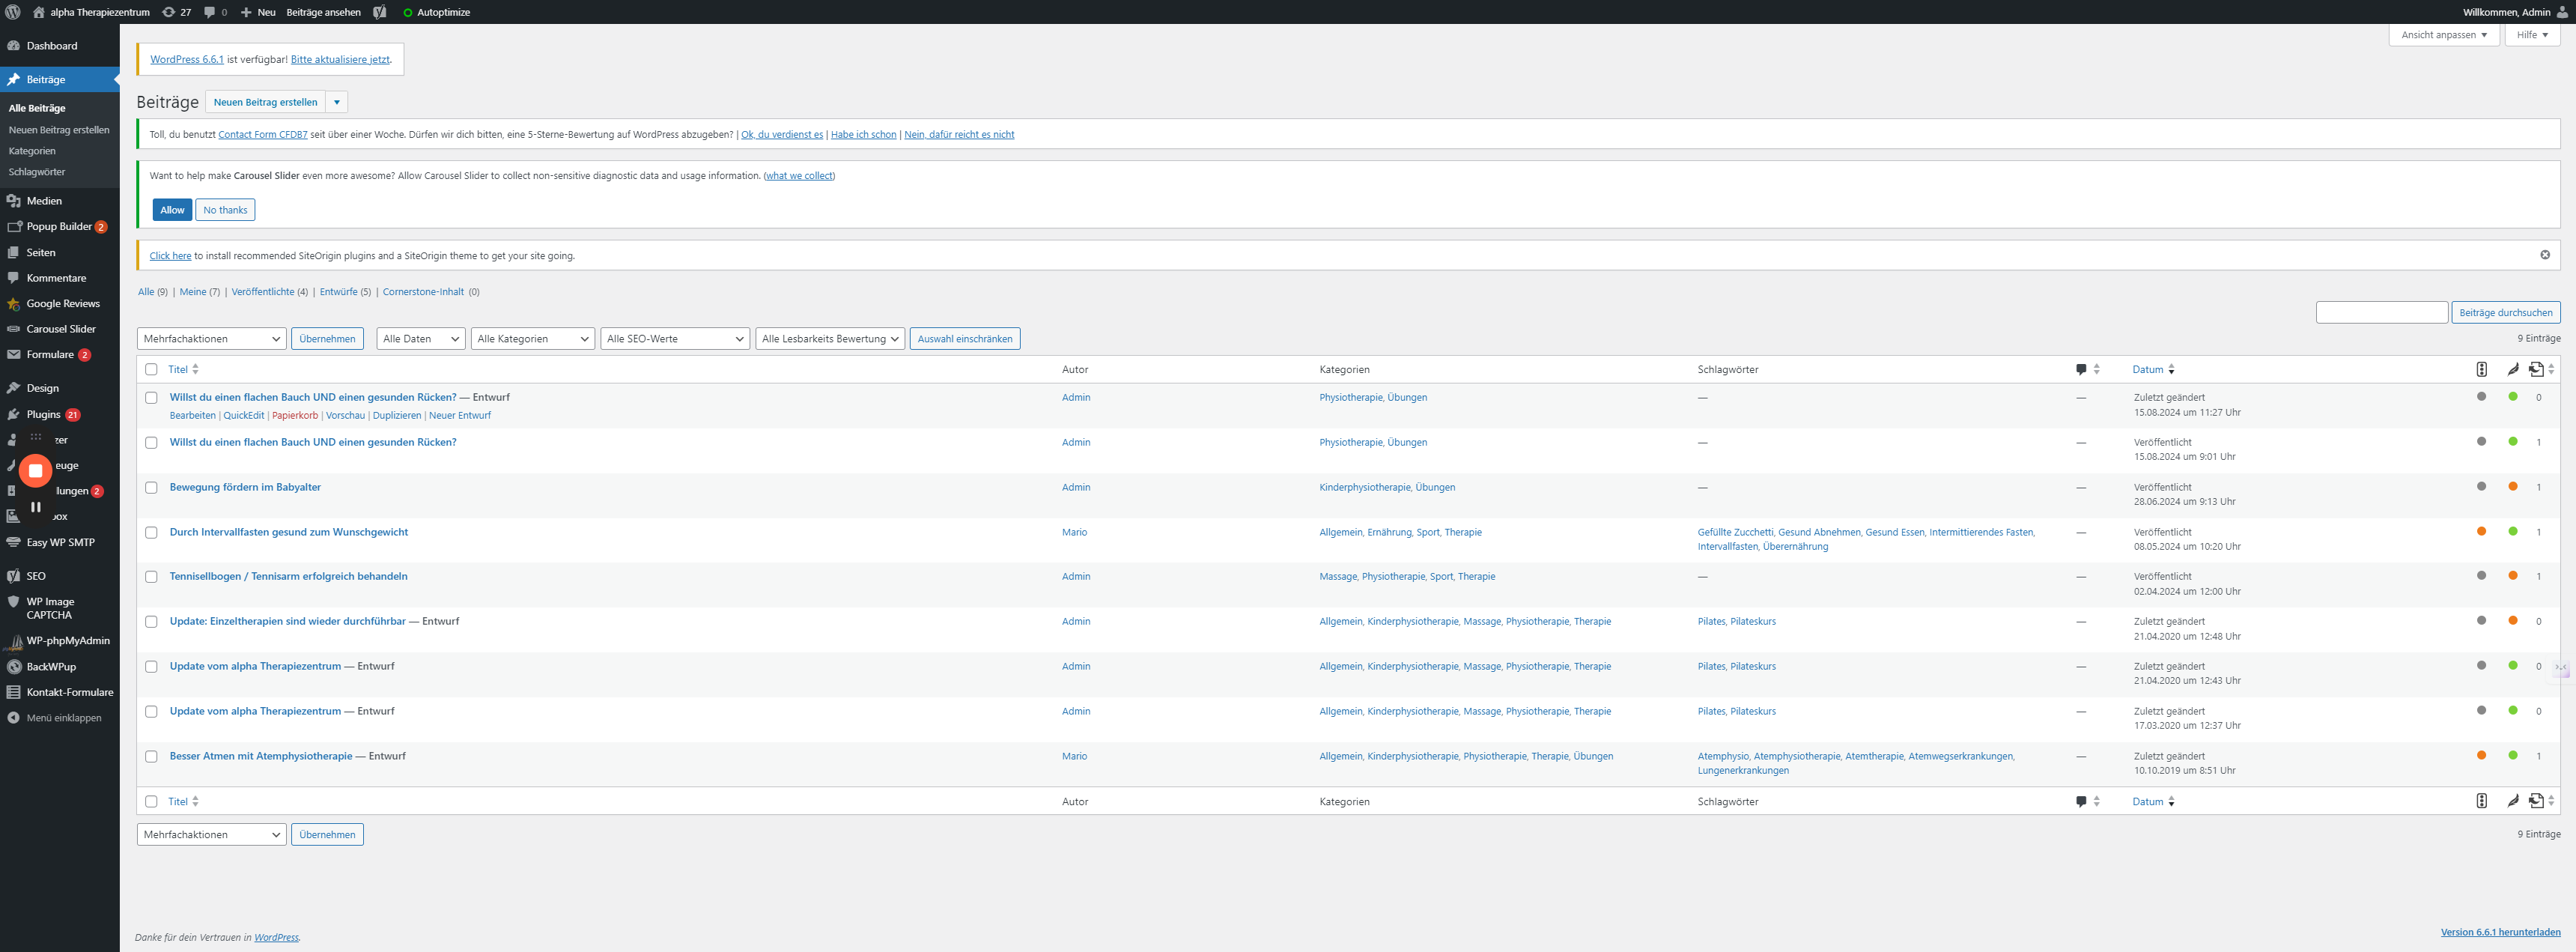Tick the select-all checkbox in the table footer
Viewport: 2576px width, 952px height.
click(x=151, y=801)
